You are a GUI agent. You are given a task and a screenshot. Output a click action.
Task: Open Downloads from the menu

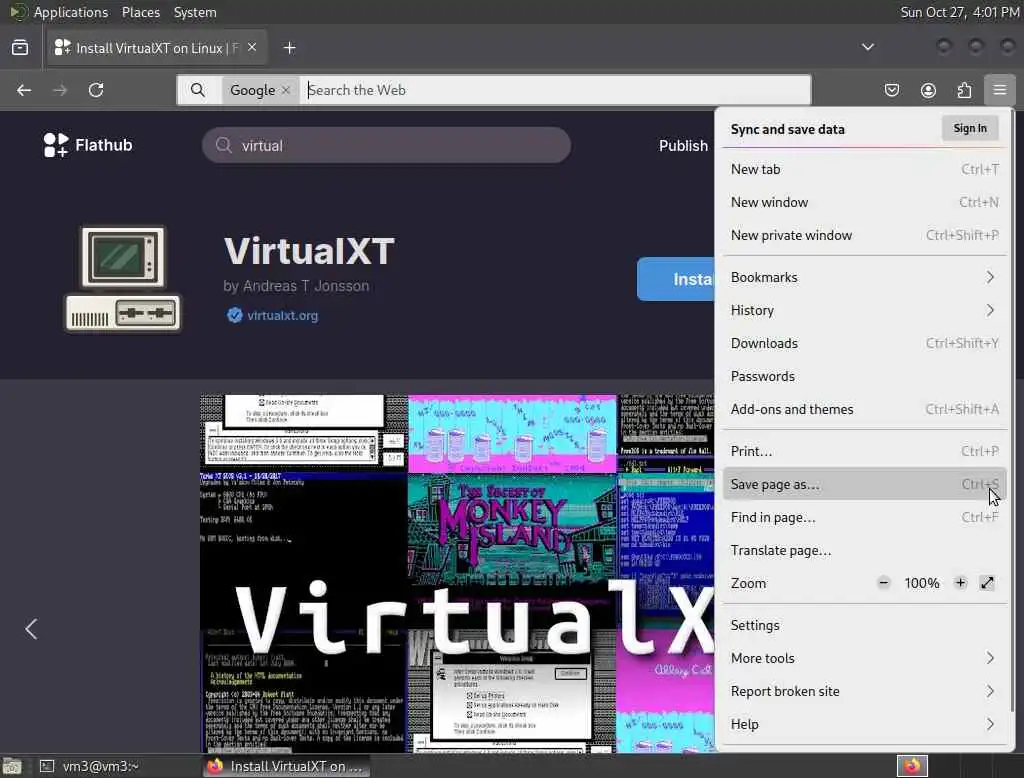865,343
